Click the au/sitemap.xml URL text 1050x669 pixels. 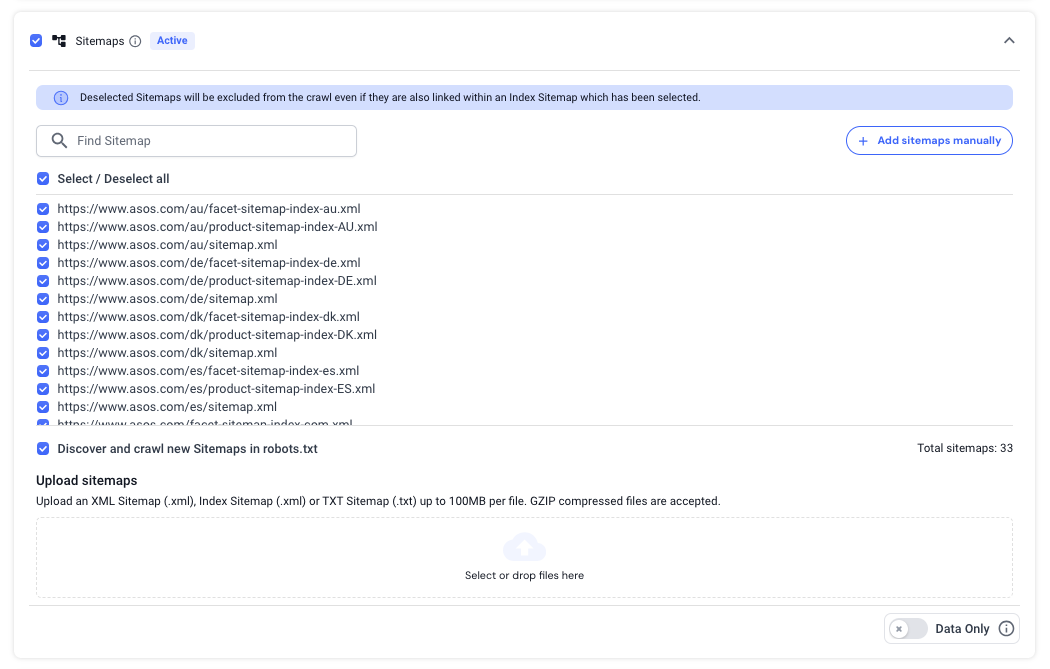point(167,245)
